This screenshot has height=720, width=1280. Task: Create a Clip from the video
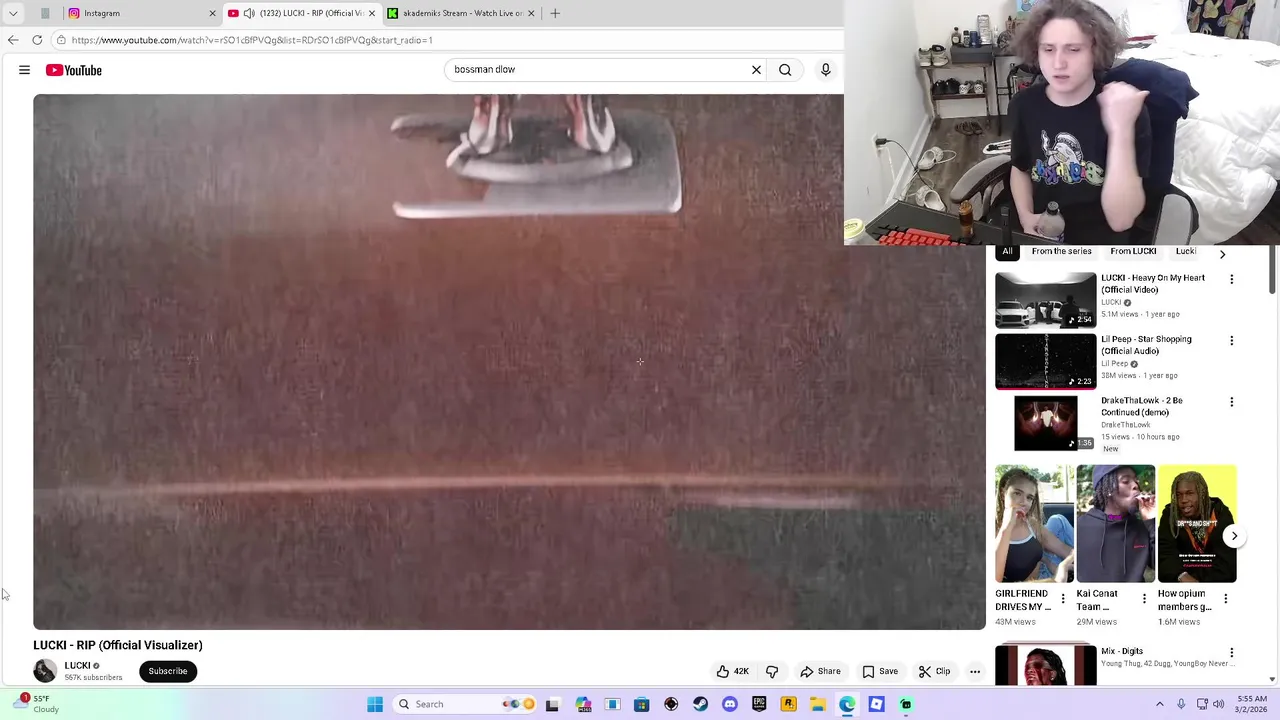pyautogui.click(x=934, y=671)
